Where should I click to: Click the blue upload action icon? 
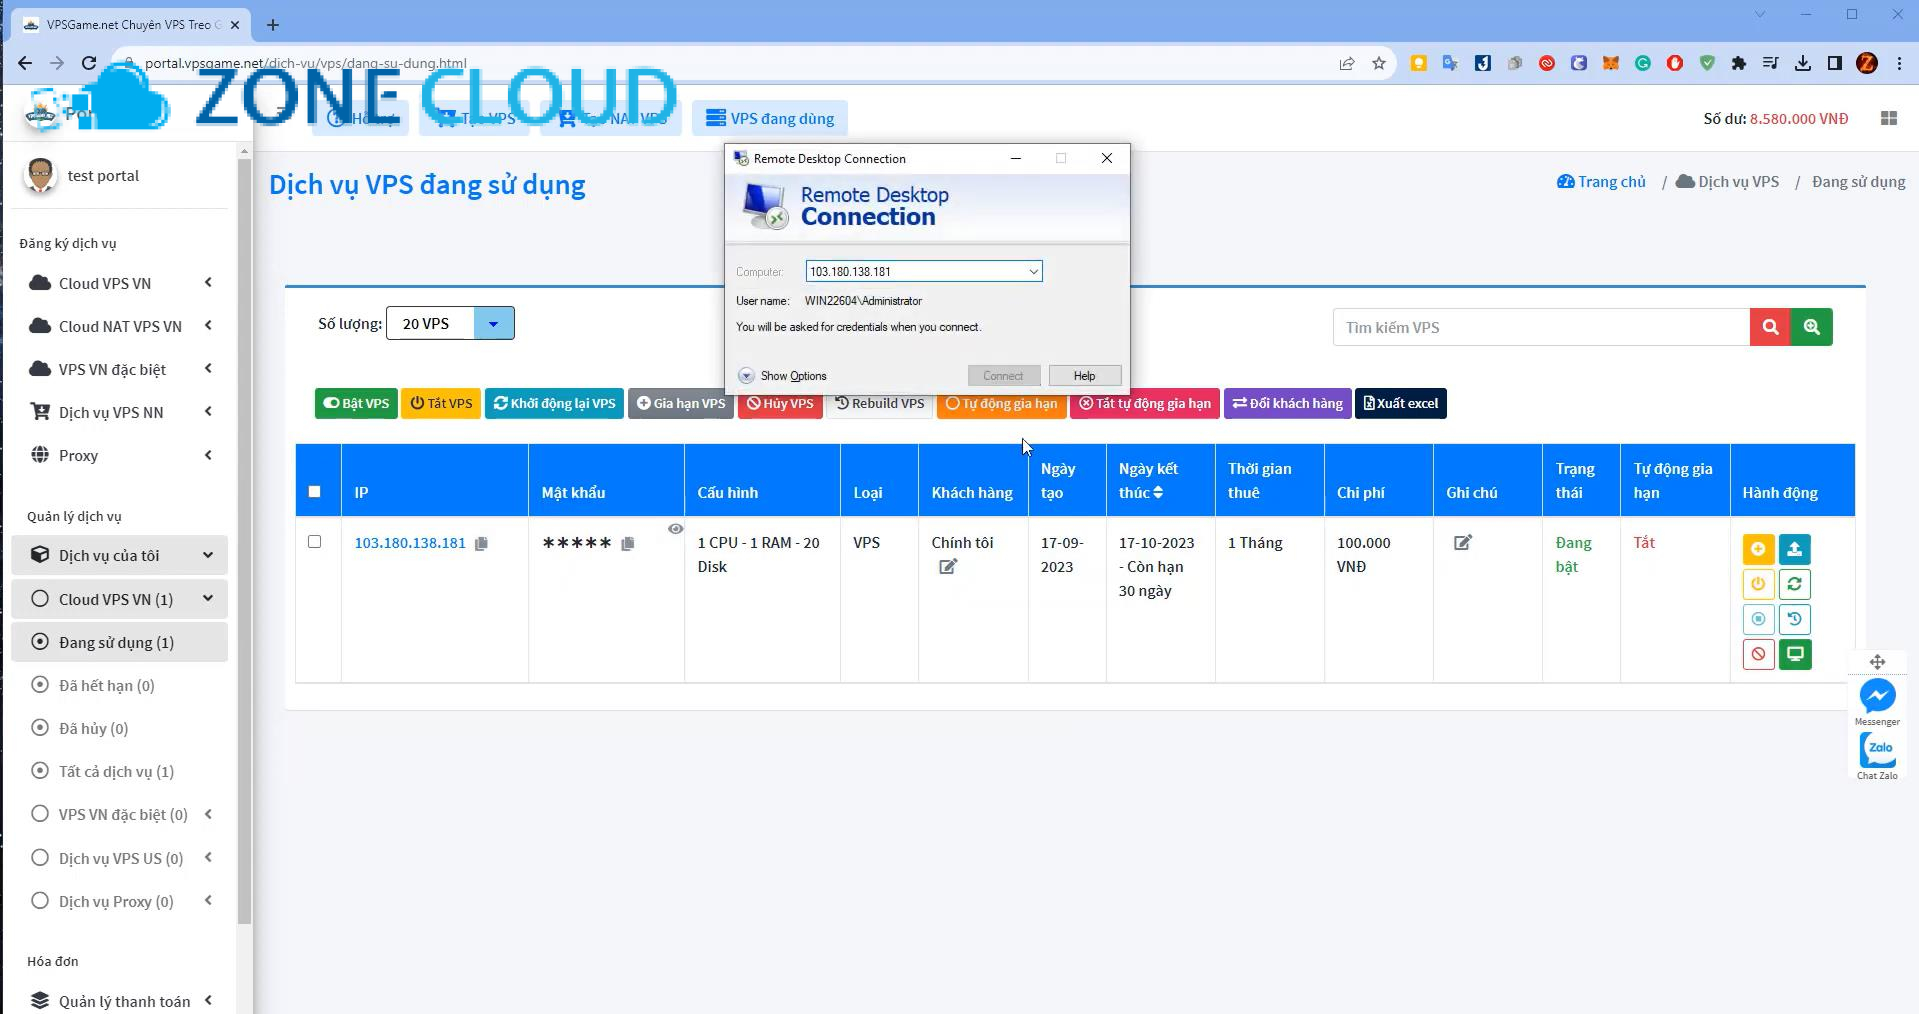pos(1794,549)
